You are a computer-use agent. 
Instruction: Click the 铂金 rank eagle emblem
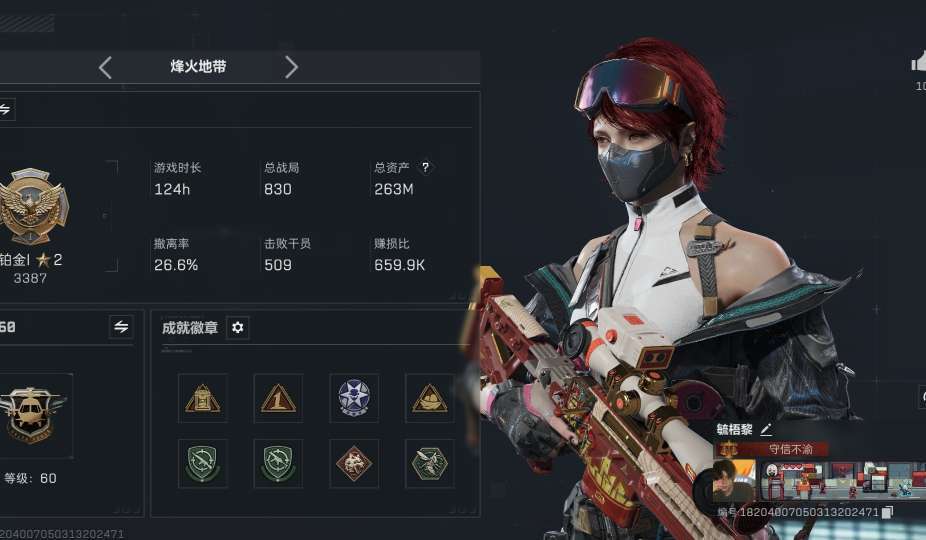click(x=34, y=207)
